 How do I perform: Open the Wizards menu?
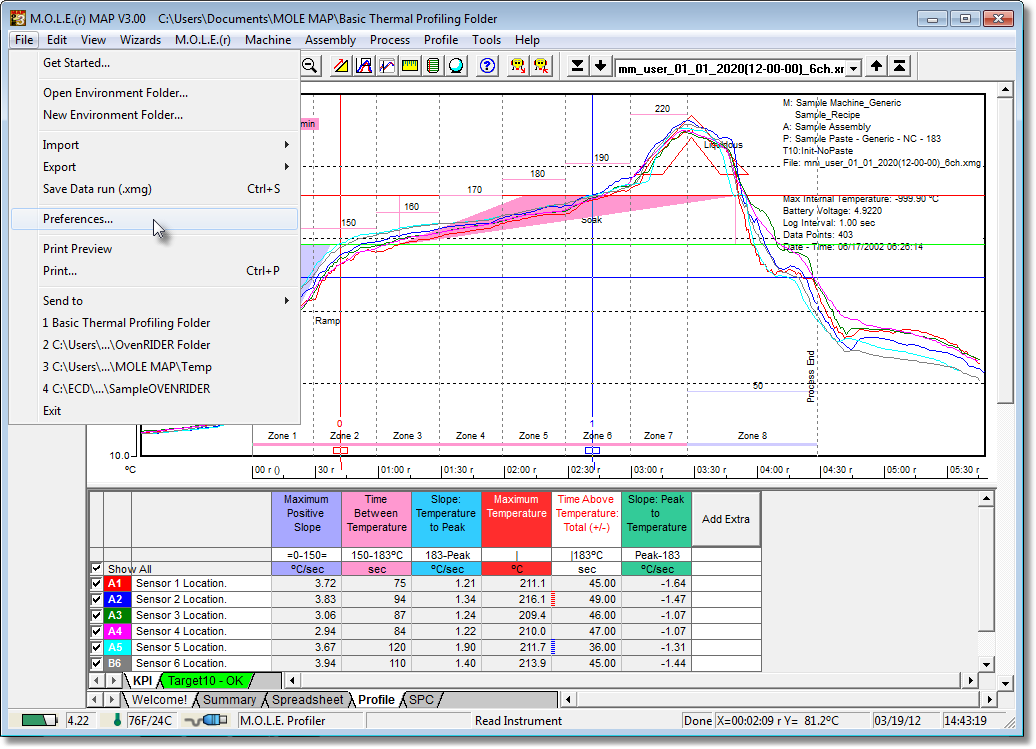[140, 40]
